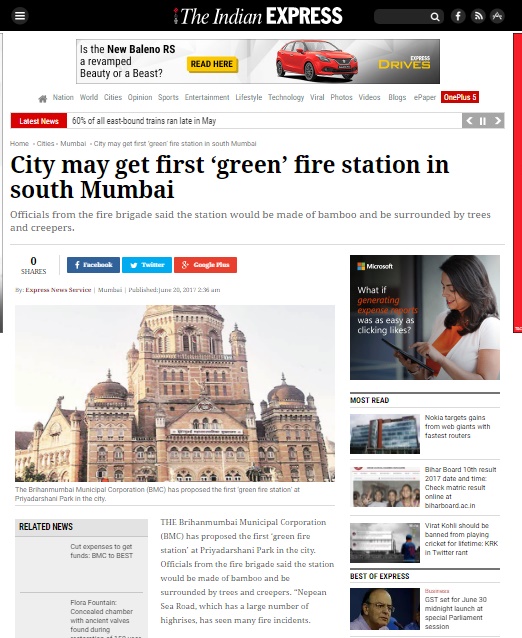Click the header search input field
522x638 pixels.
[x=402, y=17]
